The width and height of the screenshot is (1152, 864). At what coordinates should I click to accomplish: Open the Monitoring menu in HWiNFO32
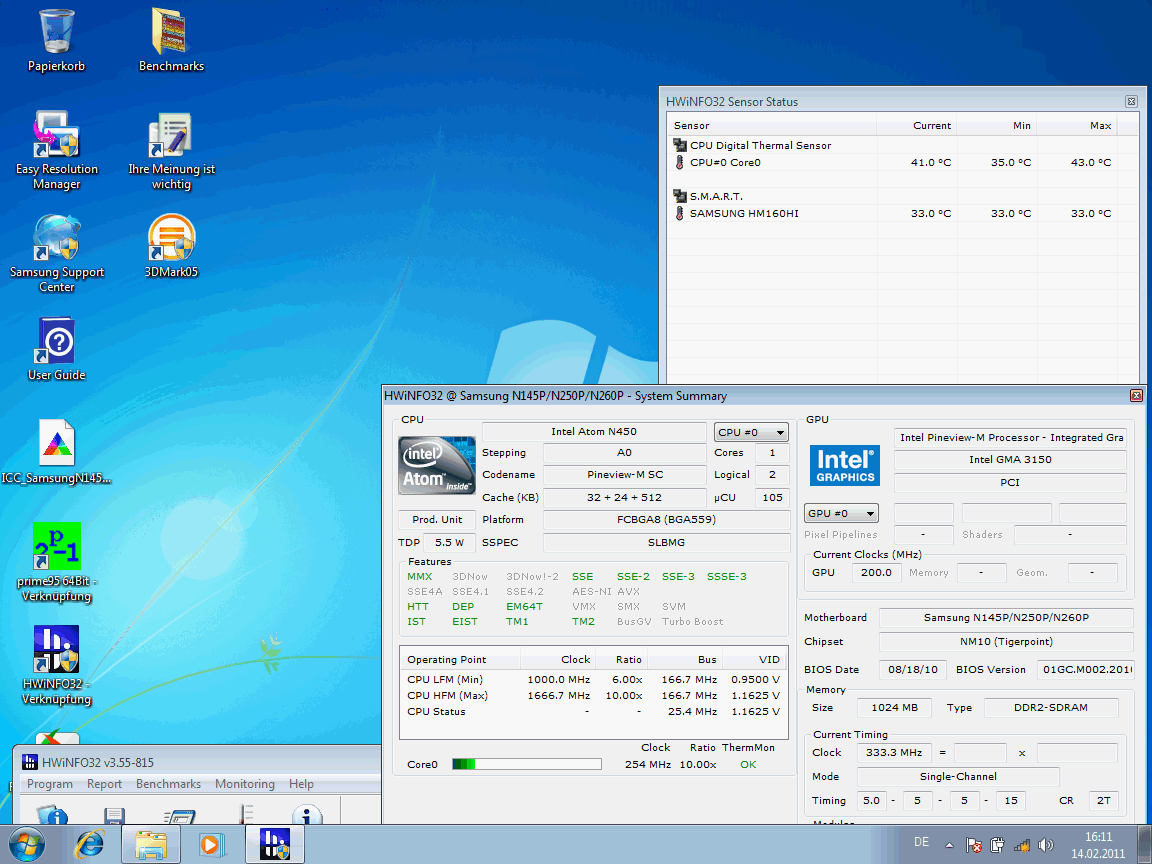point(245,784)
